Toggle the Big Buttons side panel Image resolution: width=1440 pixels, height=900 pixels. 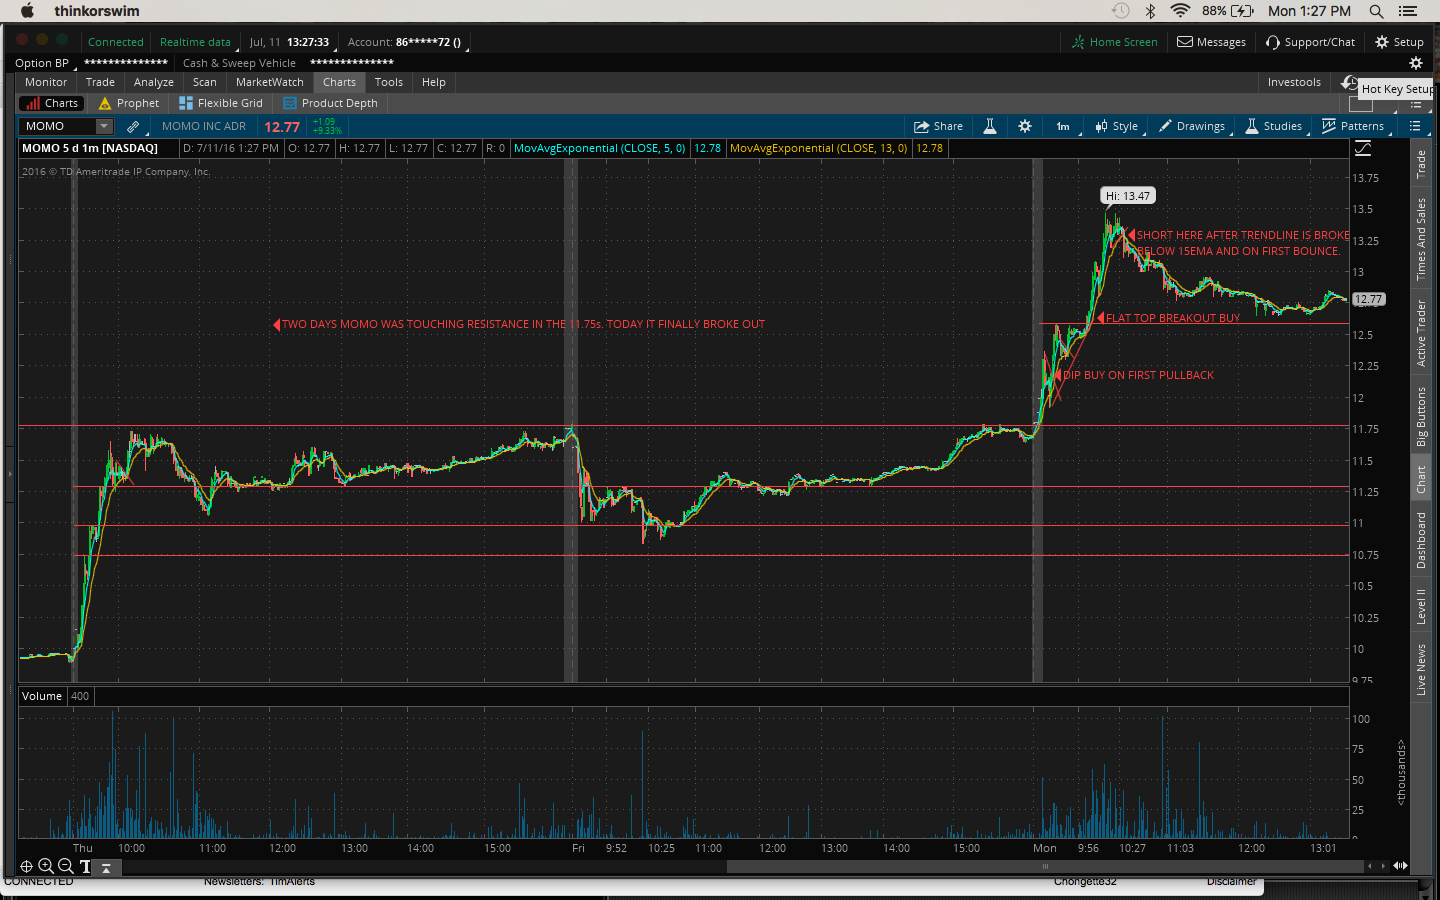point(1421,417)
